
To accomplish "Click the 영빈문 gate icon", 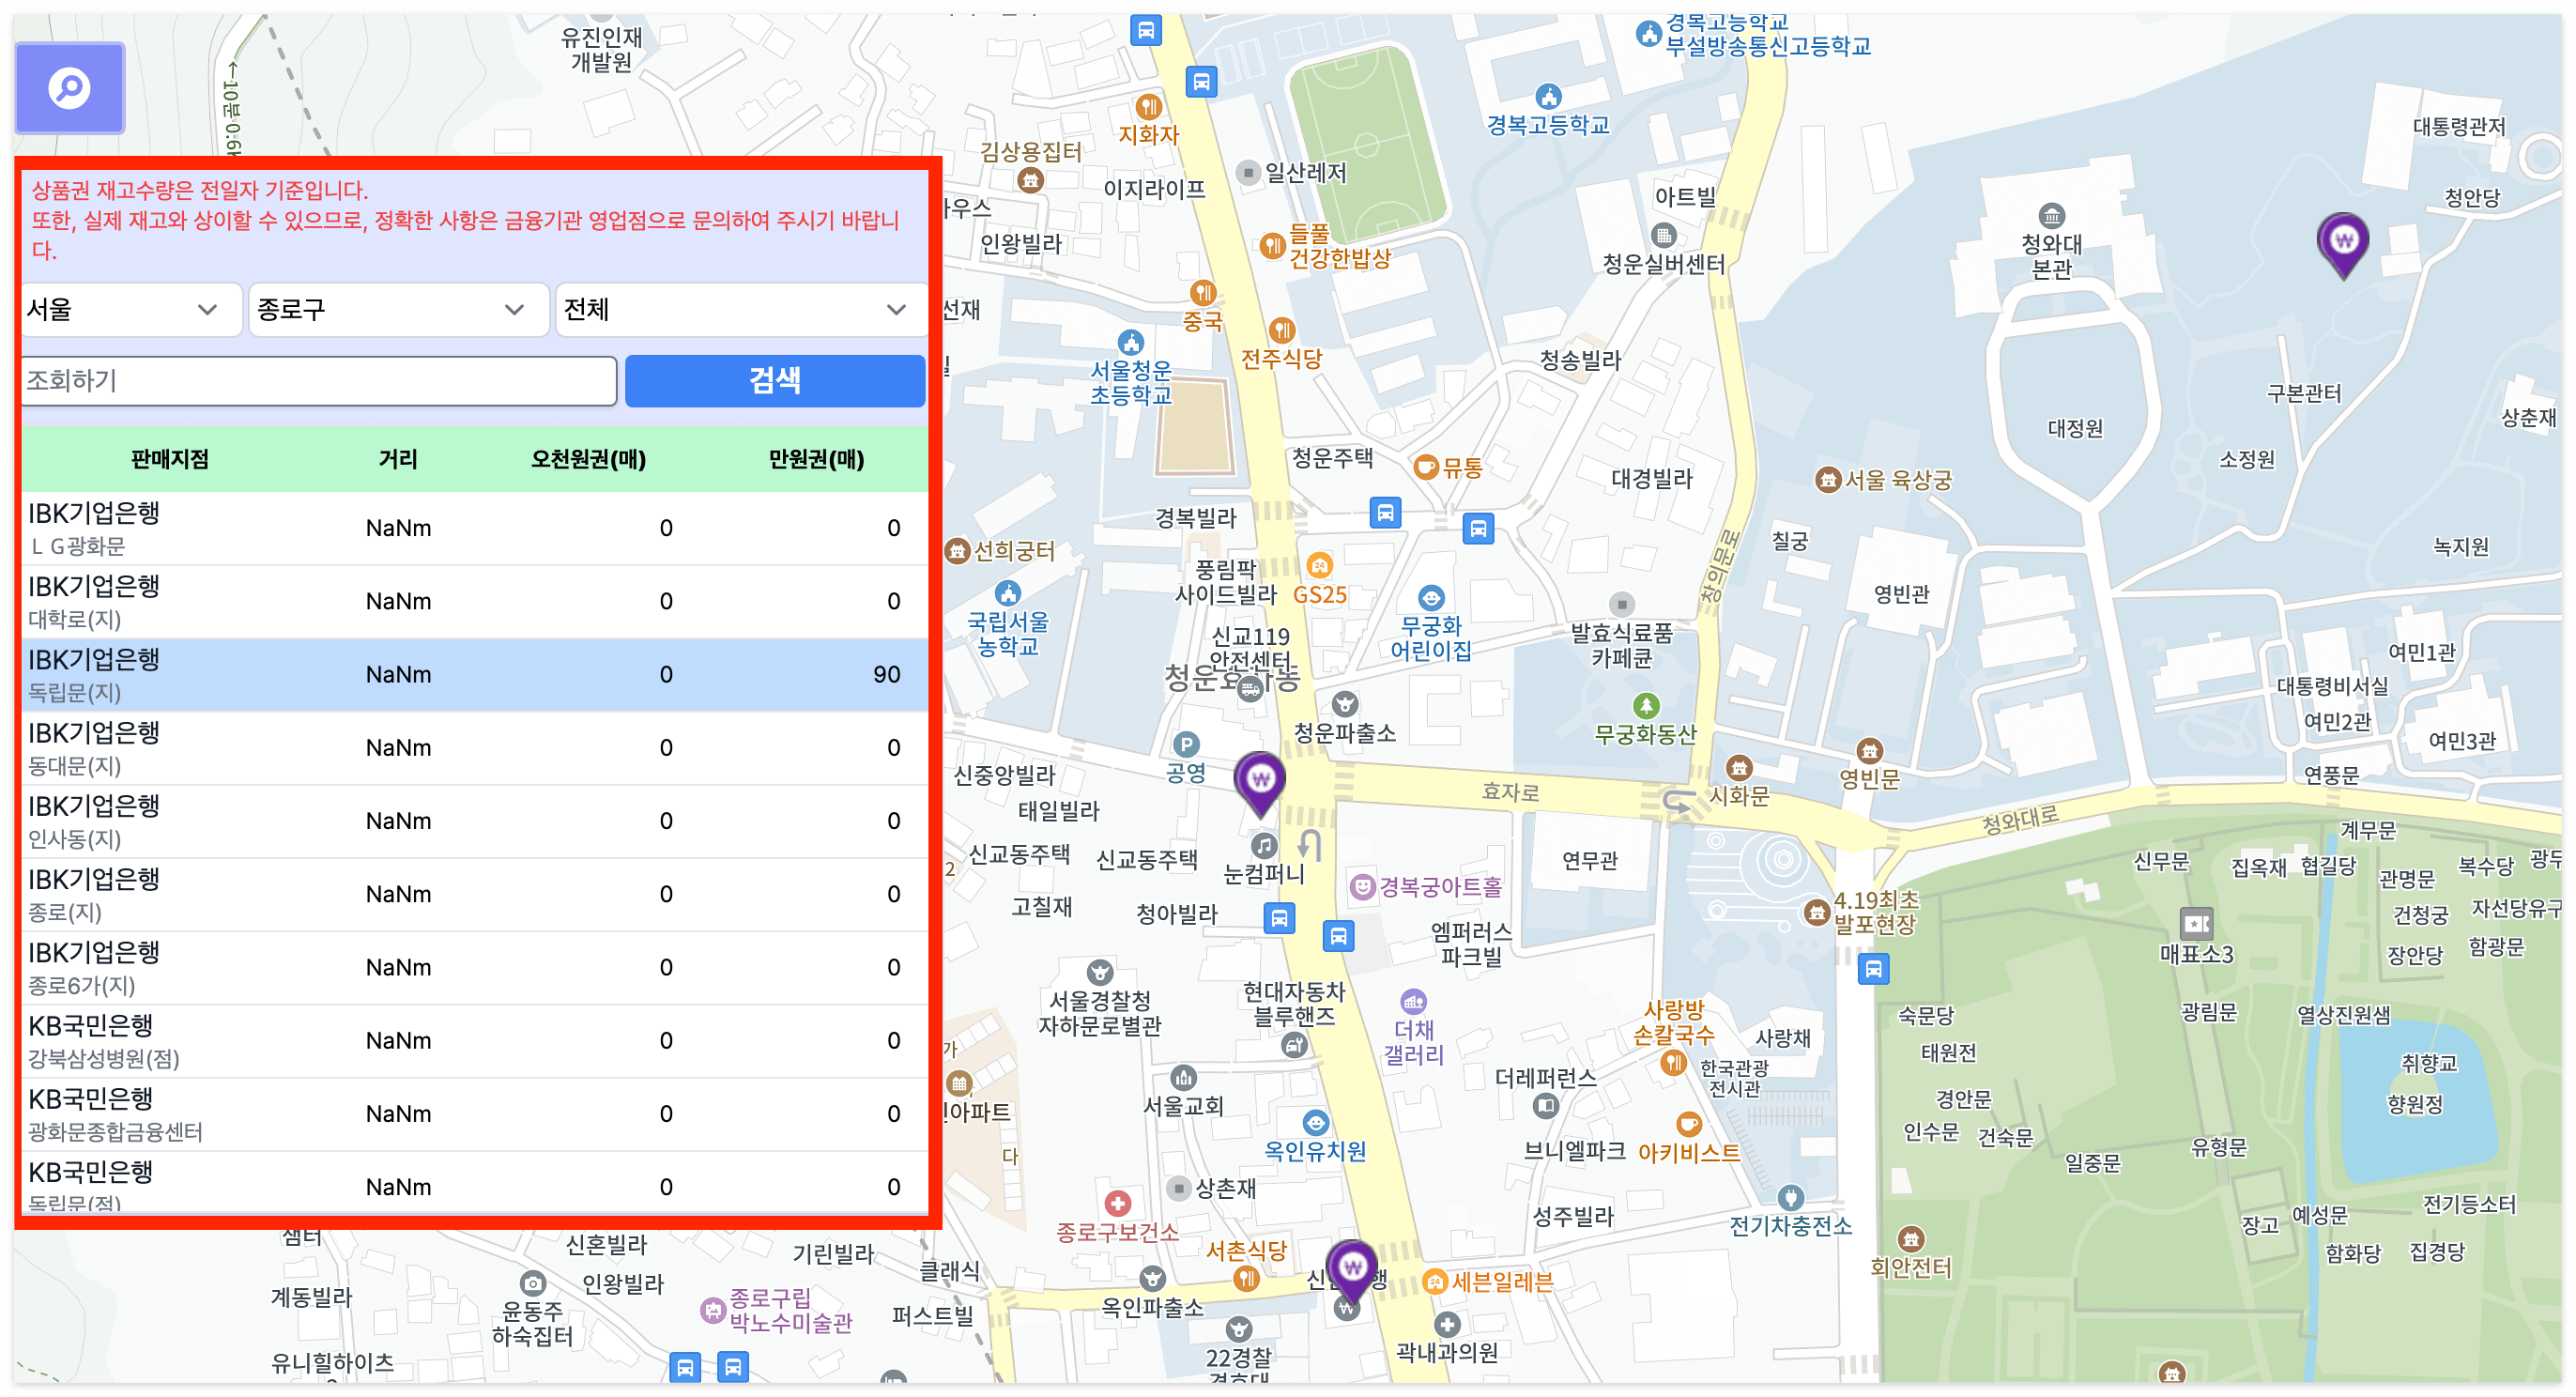I will pyautogui.click(x=1869, y=751).
